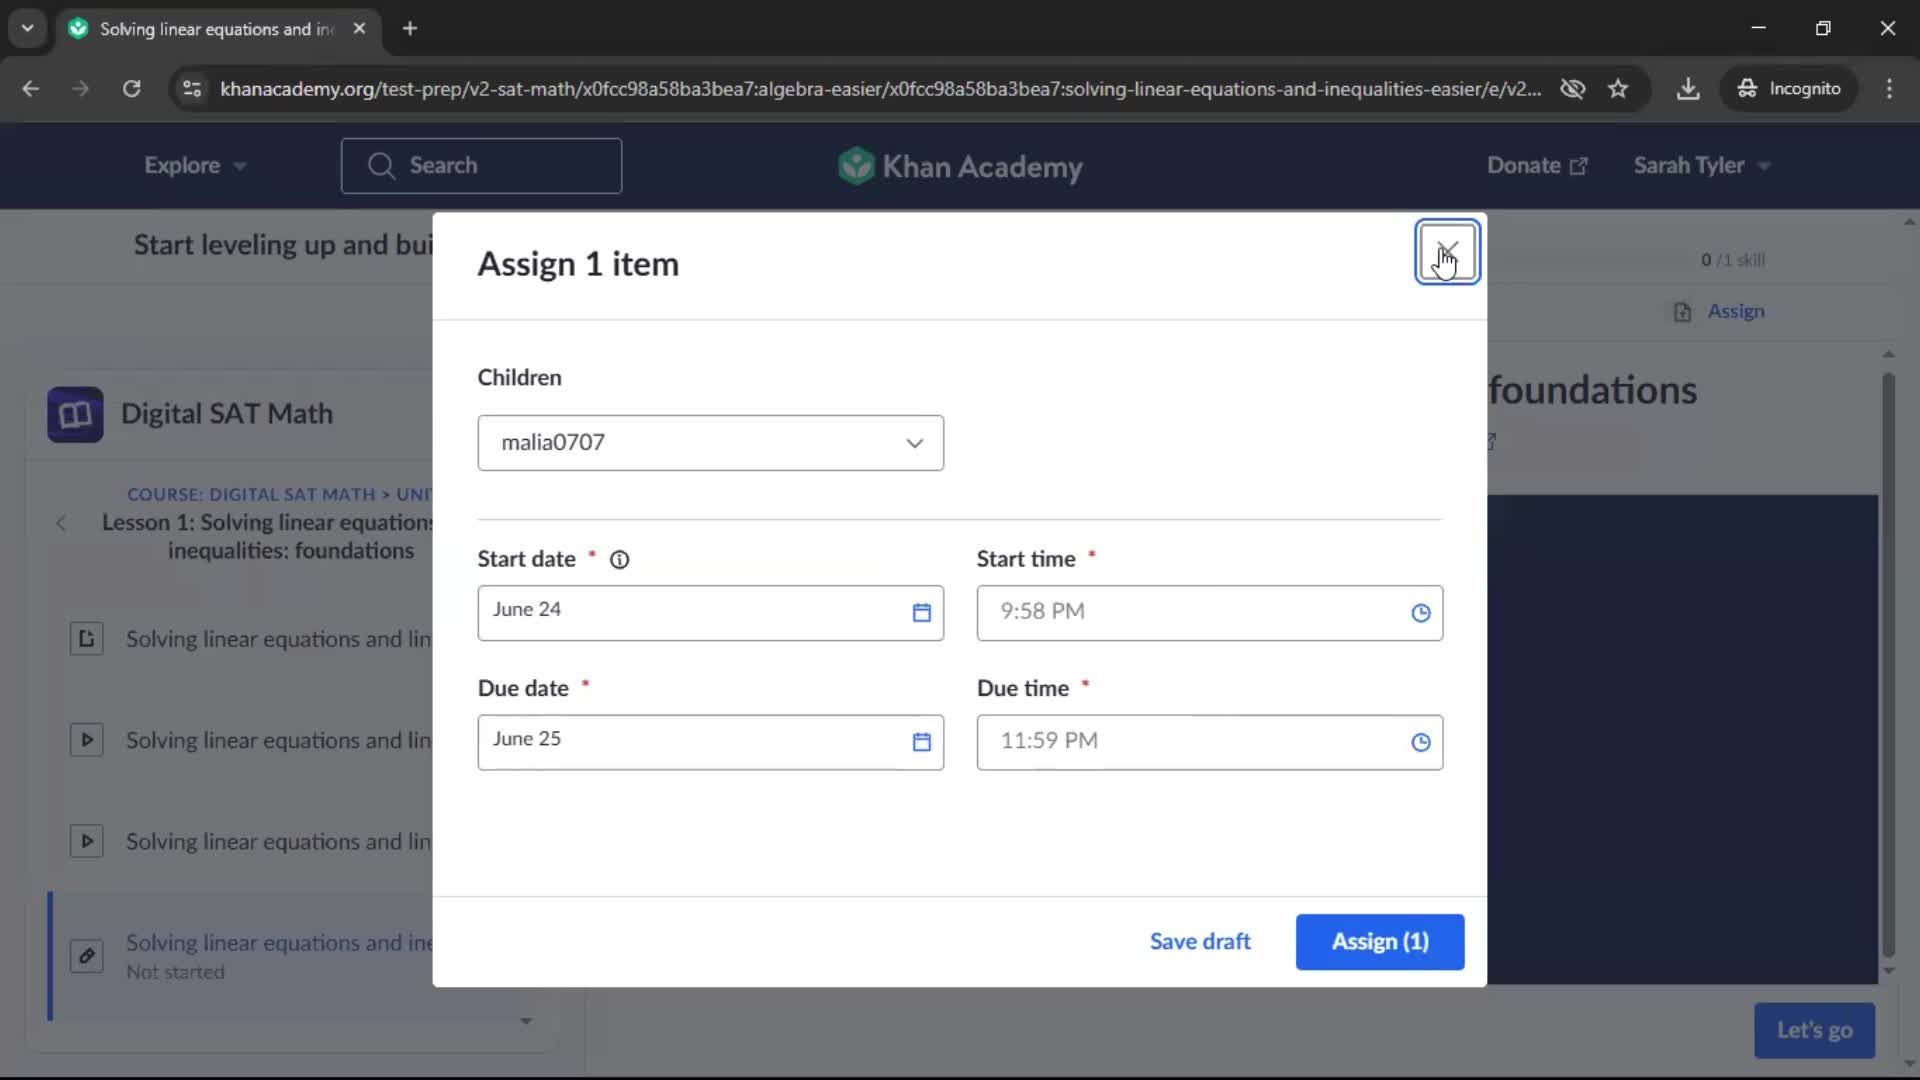Click the browser Back arrow

[31, 89]
